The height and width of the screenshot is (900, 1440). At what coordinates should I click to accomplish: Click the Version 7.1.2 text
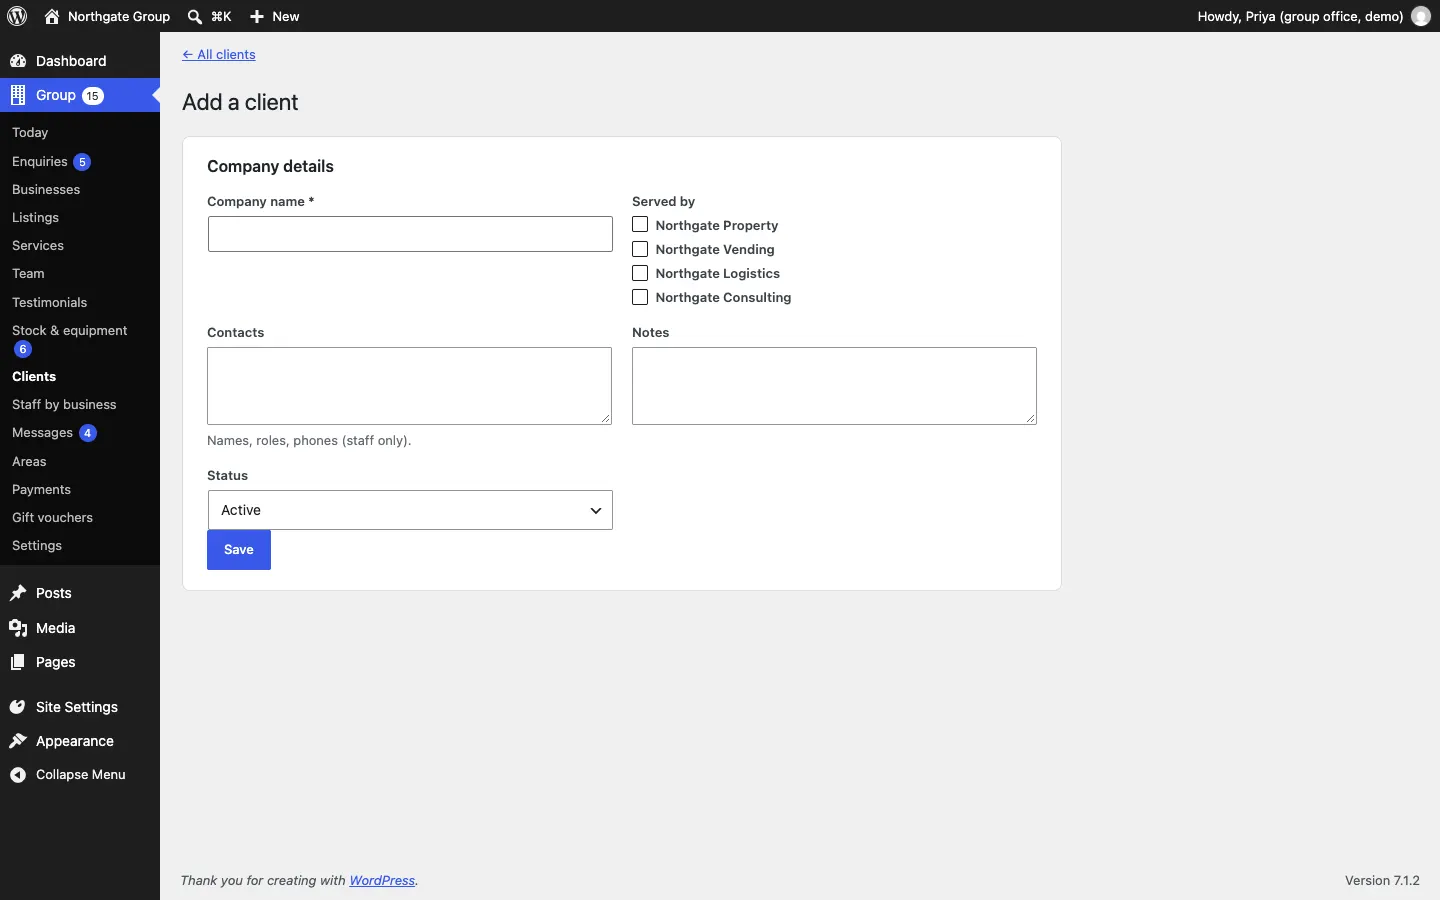pyautogui.click(x=1383, y=881)
